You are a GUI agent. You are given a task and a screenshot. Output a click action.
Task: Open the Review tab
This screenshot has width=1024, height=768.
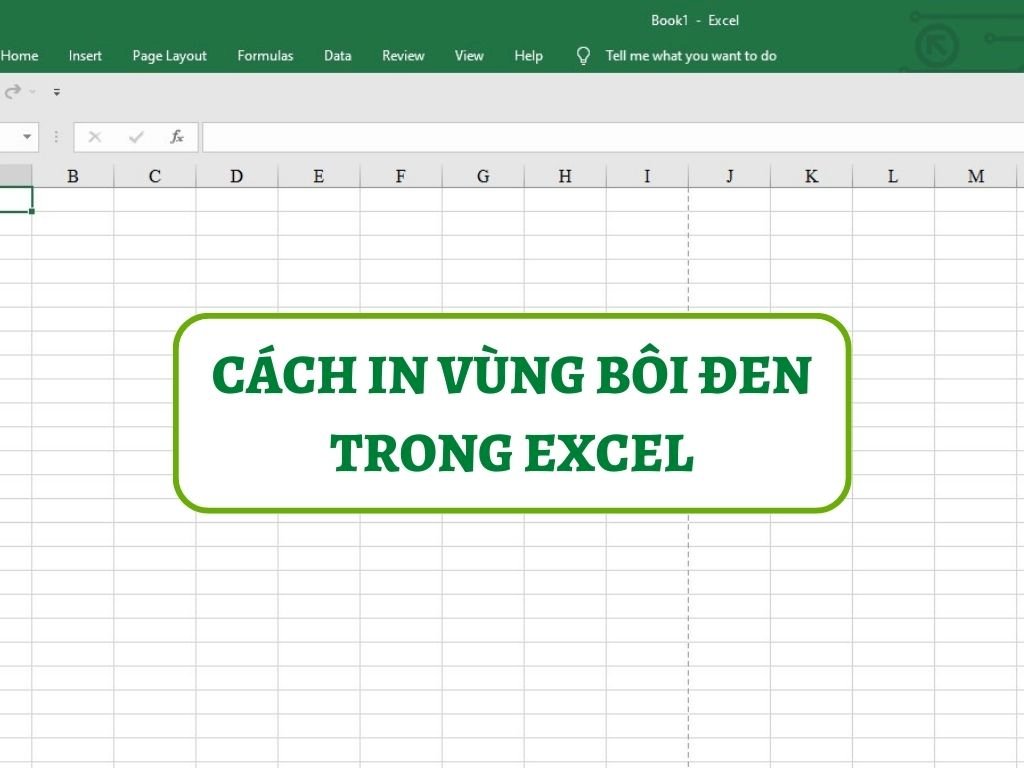click(403, 56)
